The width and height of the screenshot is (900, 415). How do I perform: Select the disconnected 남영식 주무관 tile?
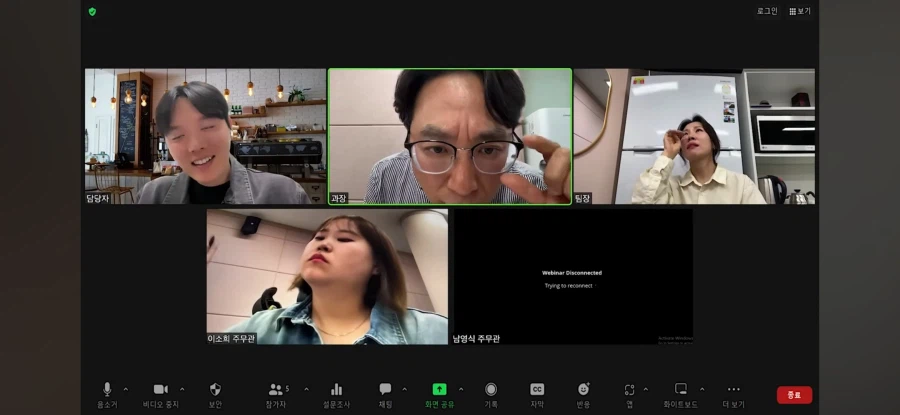pos(573,277)
